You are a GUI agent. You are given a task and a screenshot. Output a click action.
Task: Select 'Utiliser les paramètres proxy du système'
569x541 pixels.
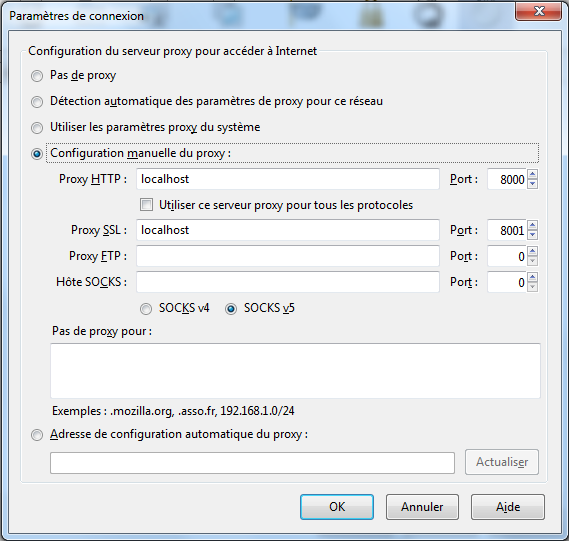37,128
